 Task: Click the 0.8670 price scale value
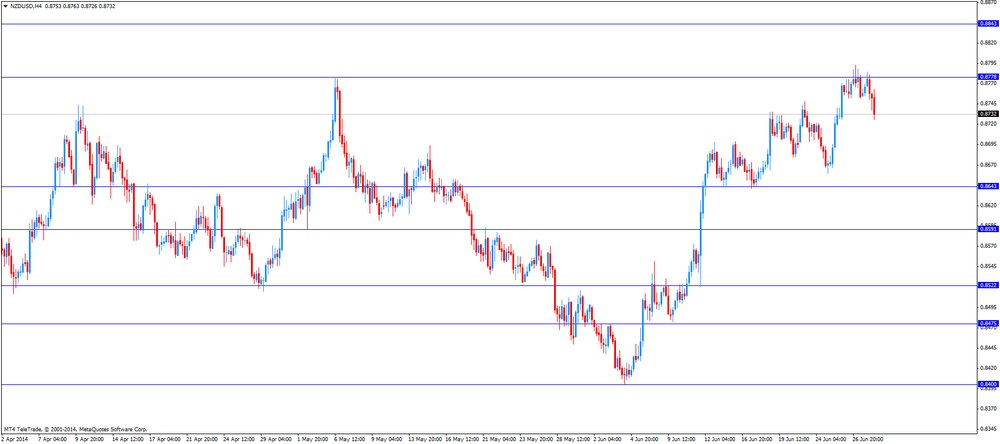point(988,165)
